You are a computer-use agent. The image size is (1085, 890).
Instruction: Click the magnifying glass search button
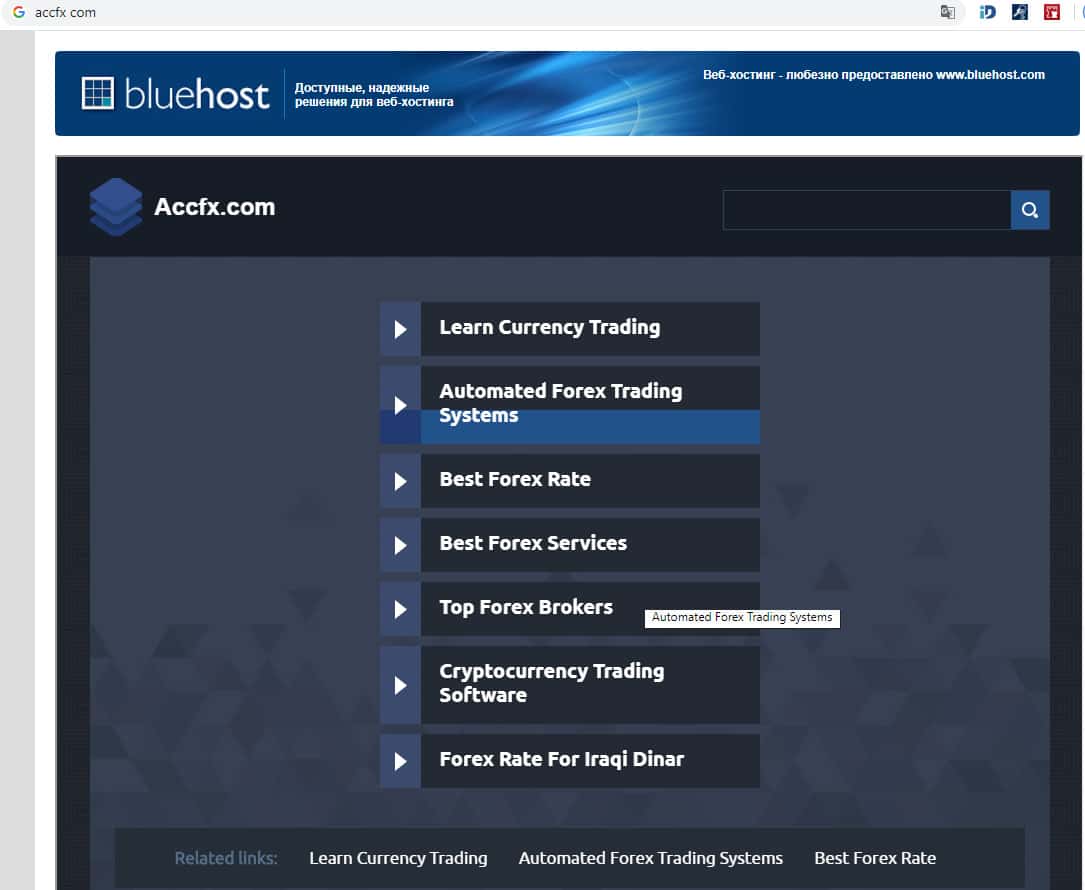(1030, 210)
